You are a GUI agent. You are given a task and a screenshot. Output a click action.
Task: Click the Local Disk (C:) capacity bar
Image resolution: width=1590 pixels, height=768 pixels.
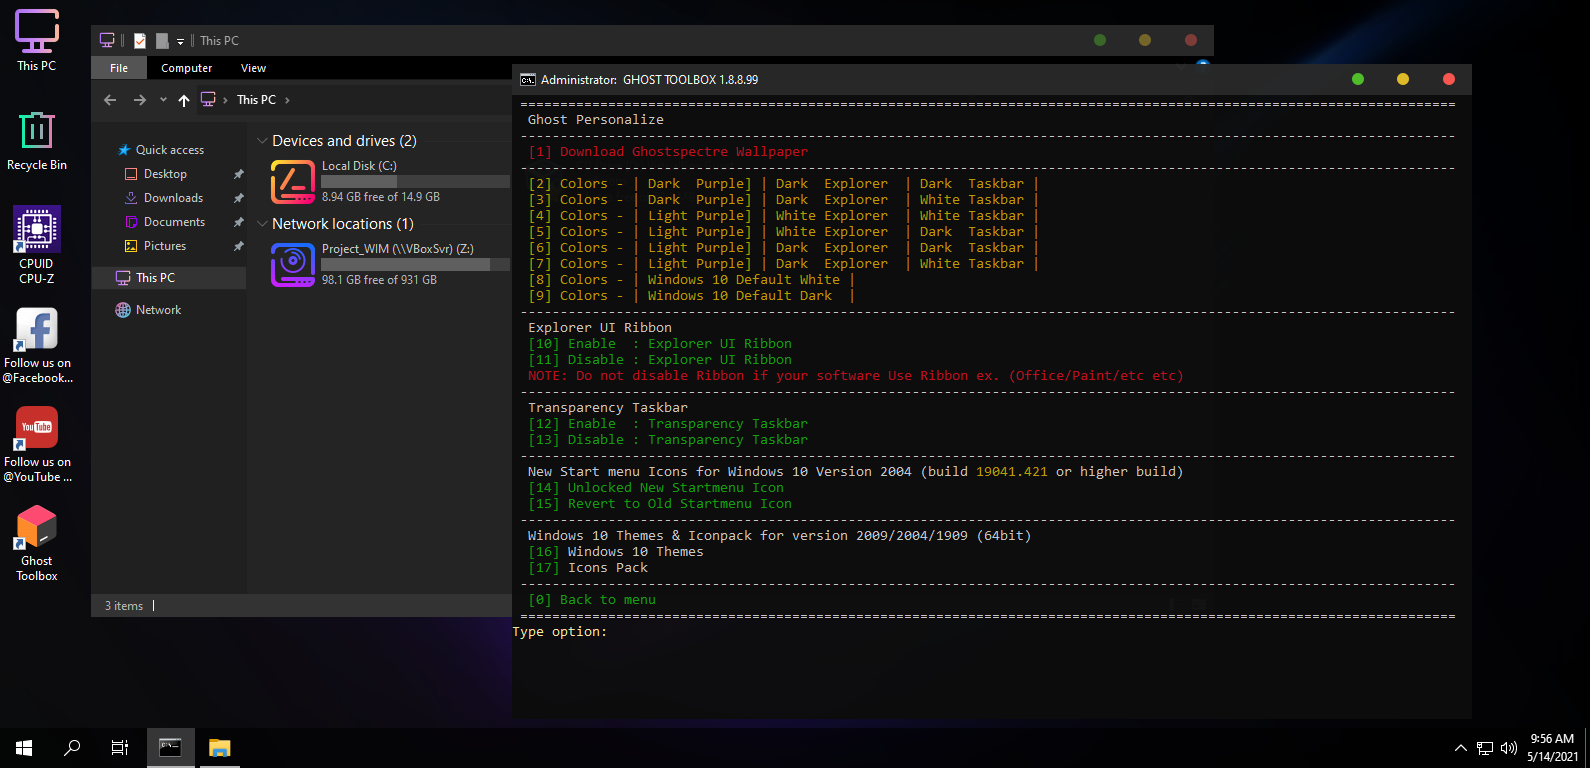[415, 182]
